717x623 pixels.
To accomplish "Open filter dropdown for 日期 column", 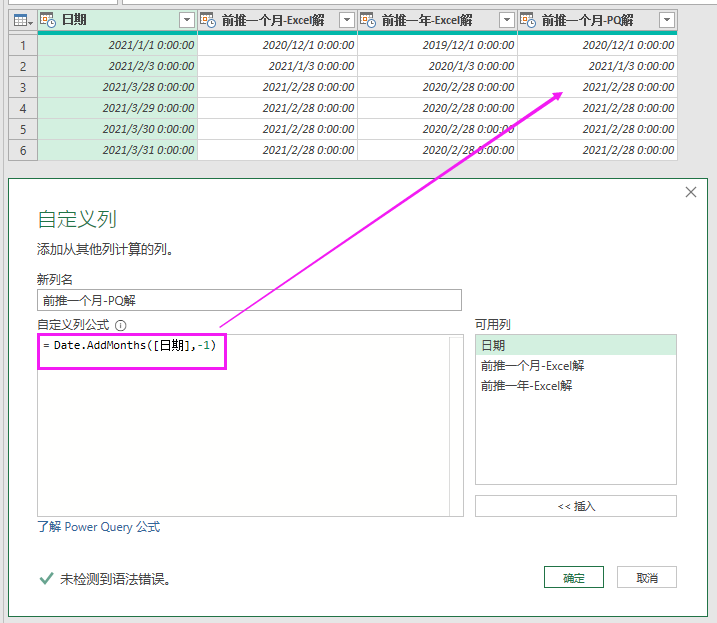I will coord(187,20).
